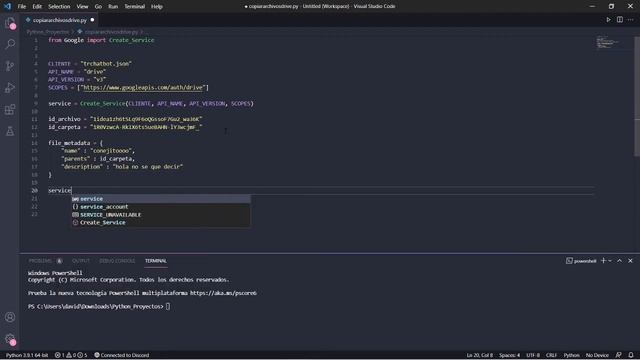The image size is (640, 360).
Task: Open the Run and Debug view
Action: [x=10, y=87]
